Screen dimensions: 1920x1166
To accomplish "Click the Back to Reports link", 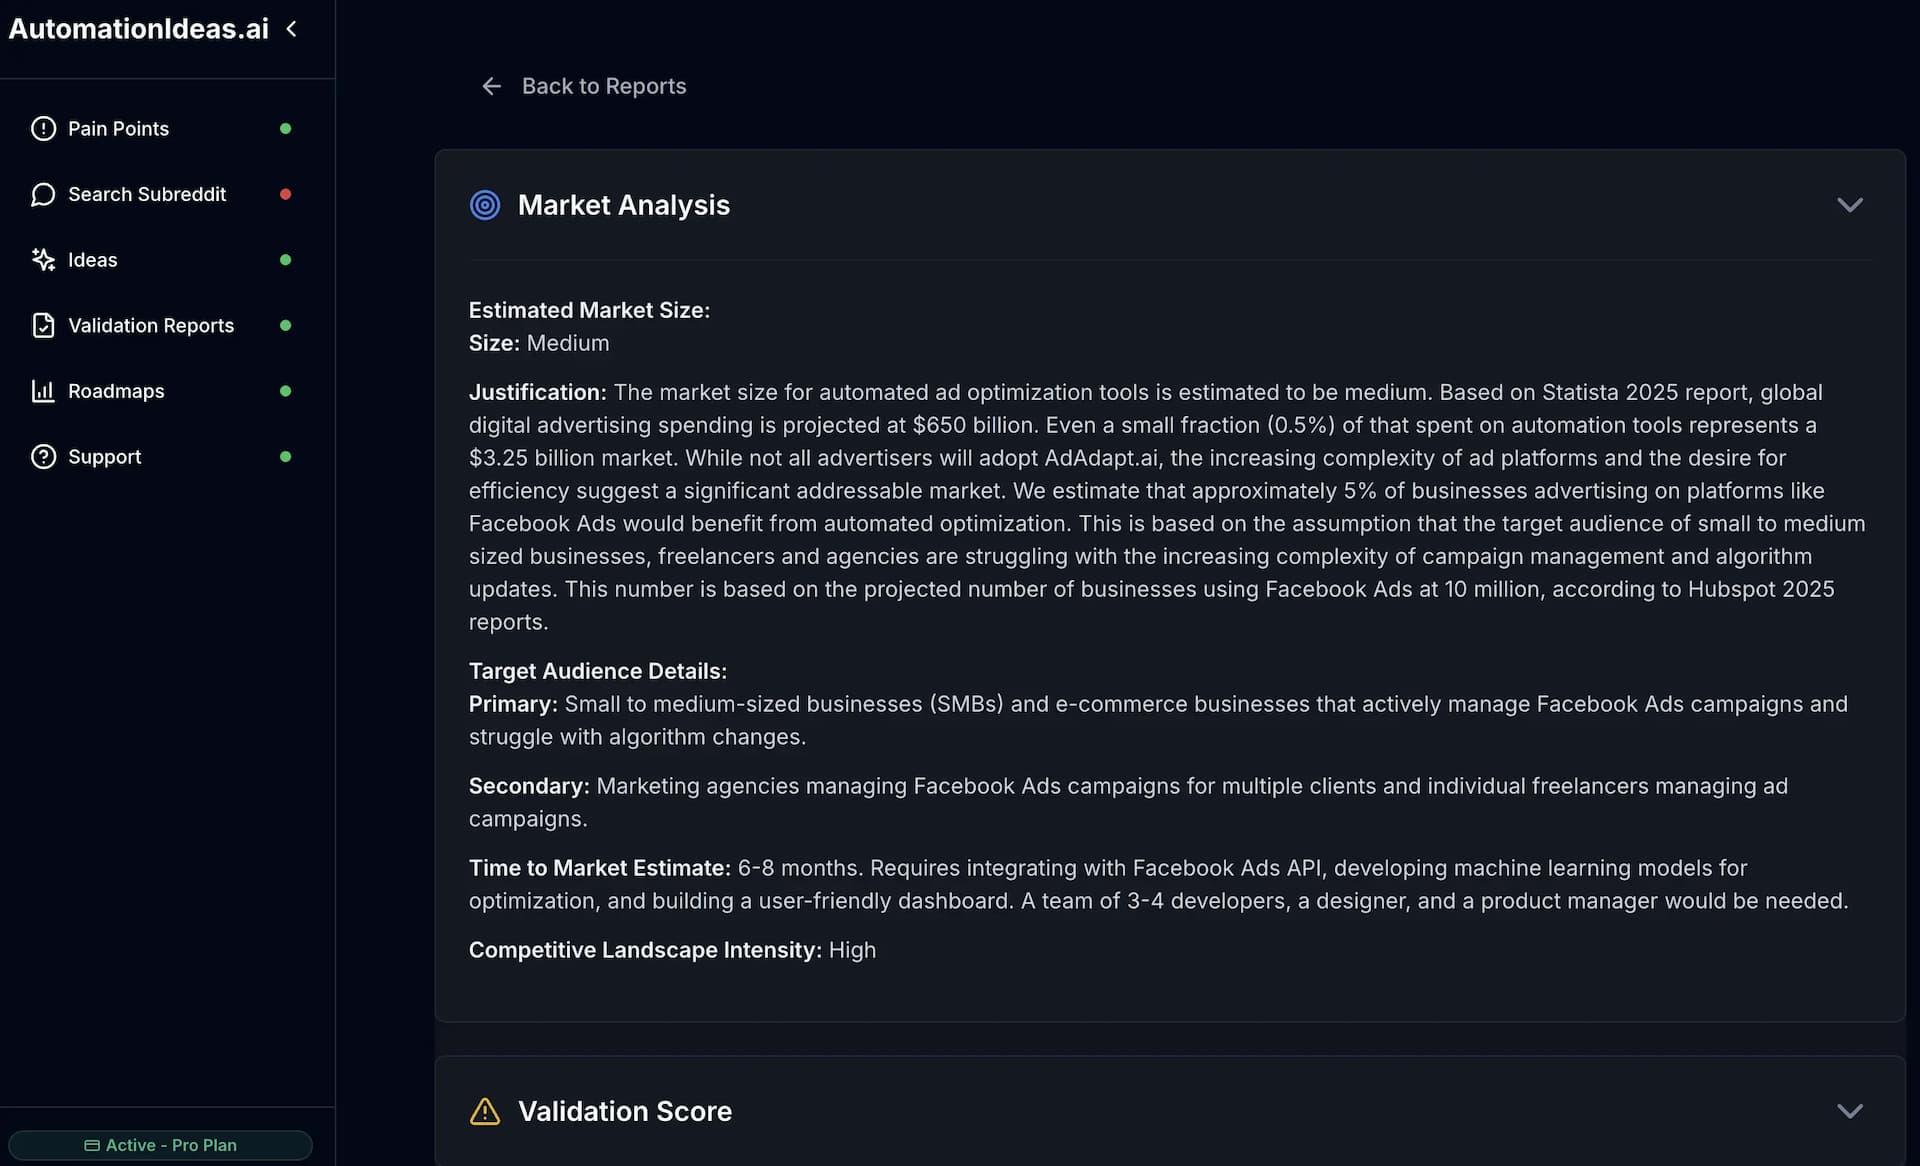I will [604, 86].
